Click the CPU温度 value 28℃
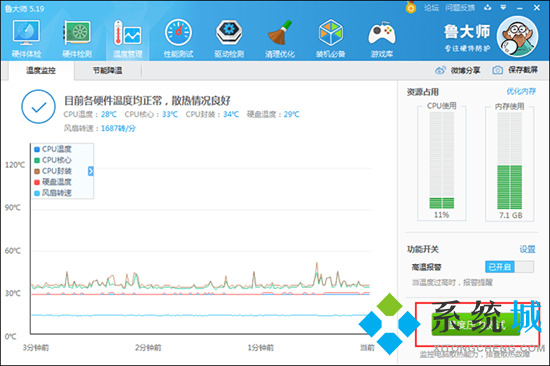Screen dimensions: 550x366 pyautogui.click(x=109, y=114)
